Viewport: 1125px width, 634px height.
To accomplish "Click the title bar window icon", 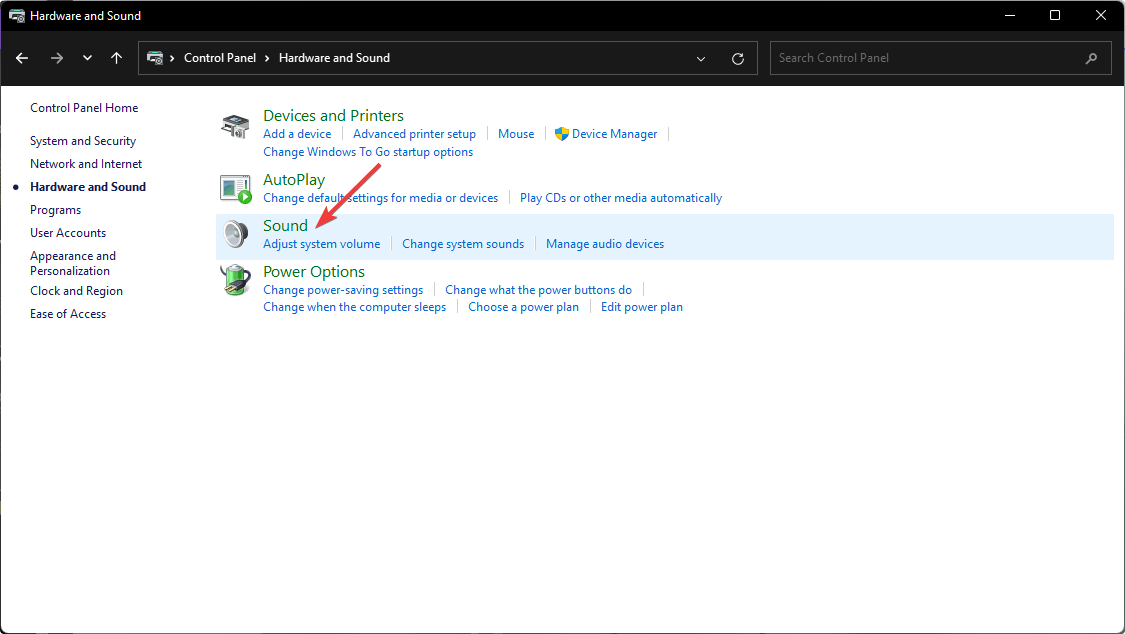I will tap(17, 15).
